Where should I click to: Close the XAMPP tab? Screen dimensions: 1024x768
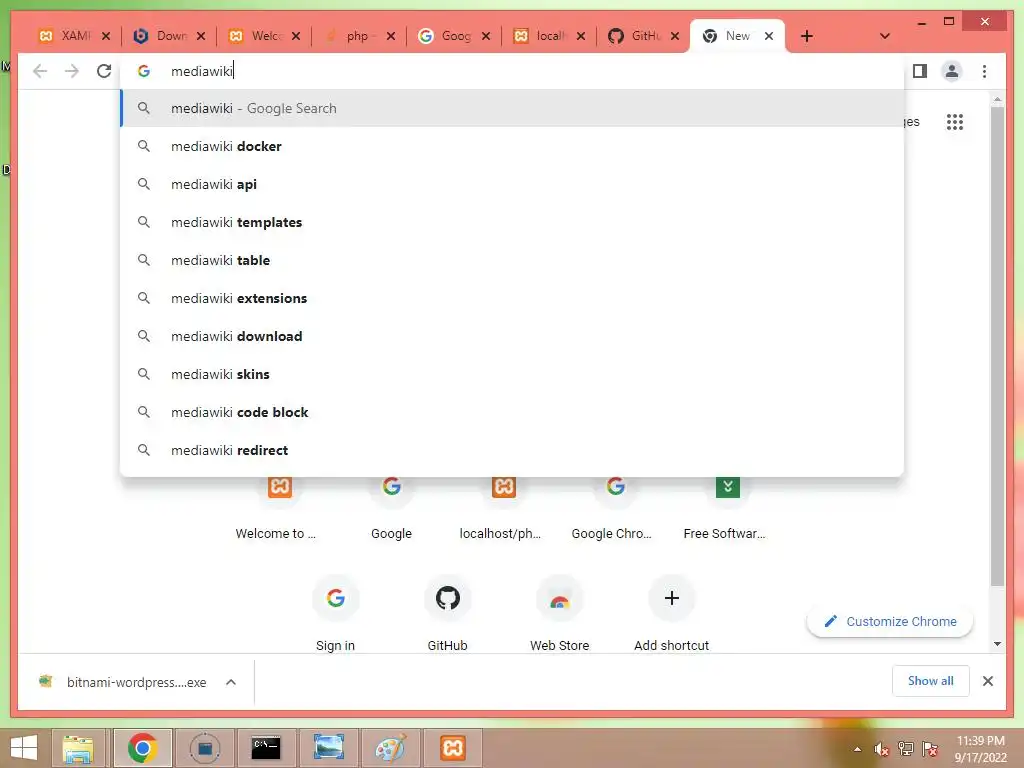coord(106,36)
